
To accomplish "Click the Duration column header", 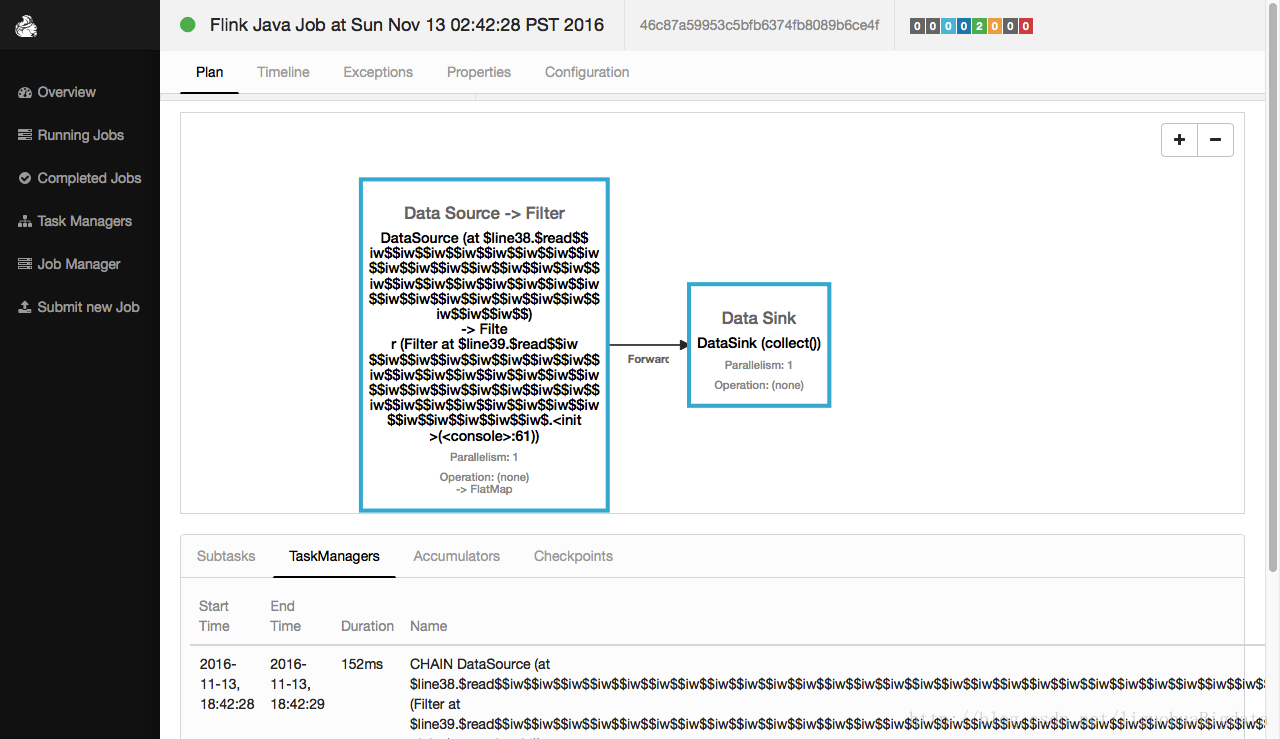I will click(x=367, y=626).
